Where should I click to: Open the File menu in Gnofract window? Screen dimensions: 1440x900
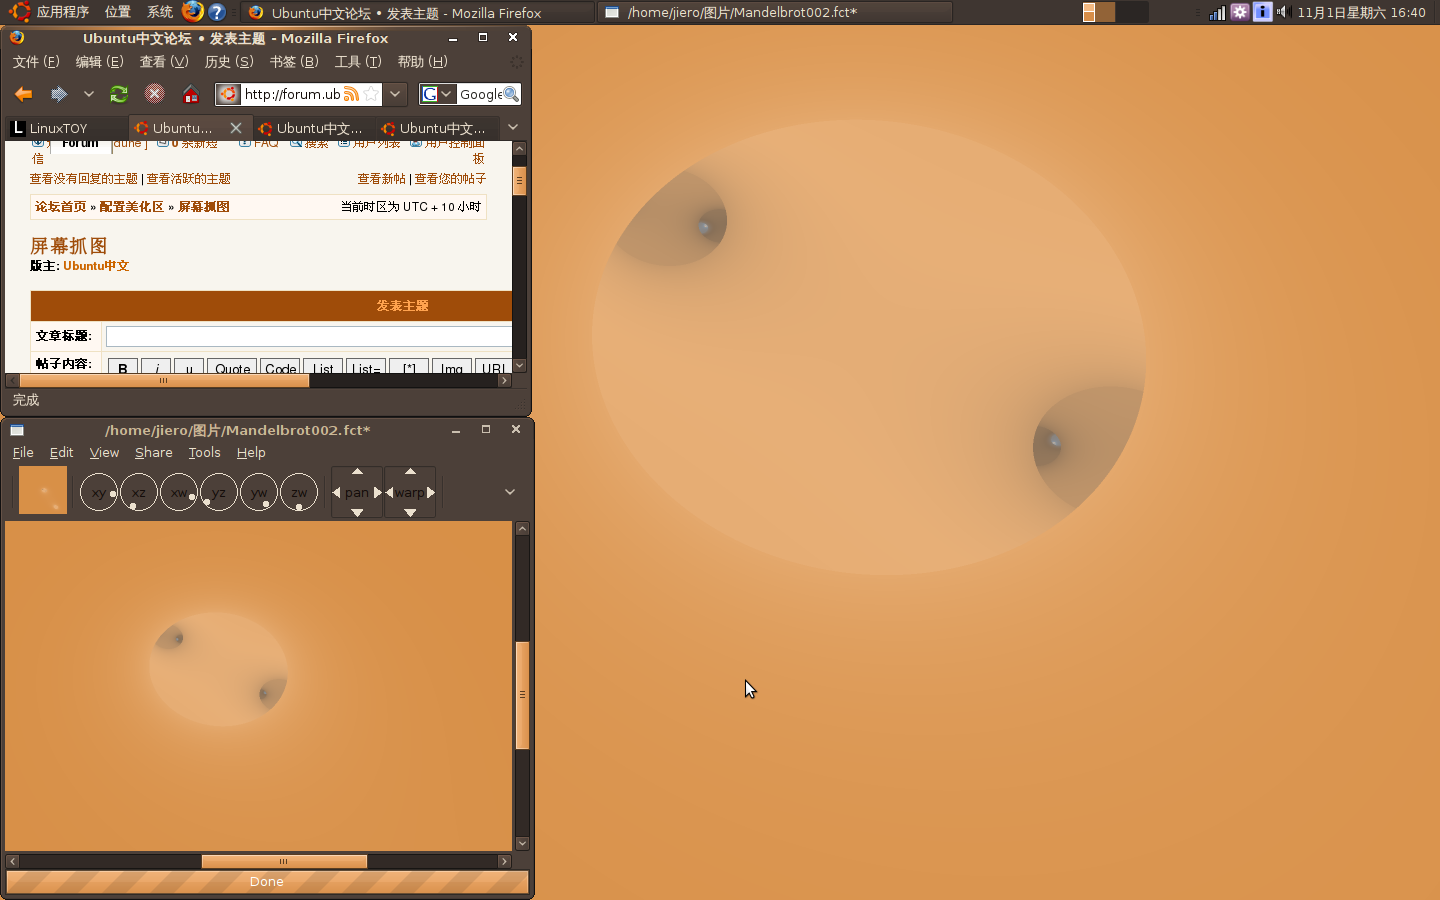(x=23, y=453)
